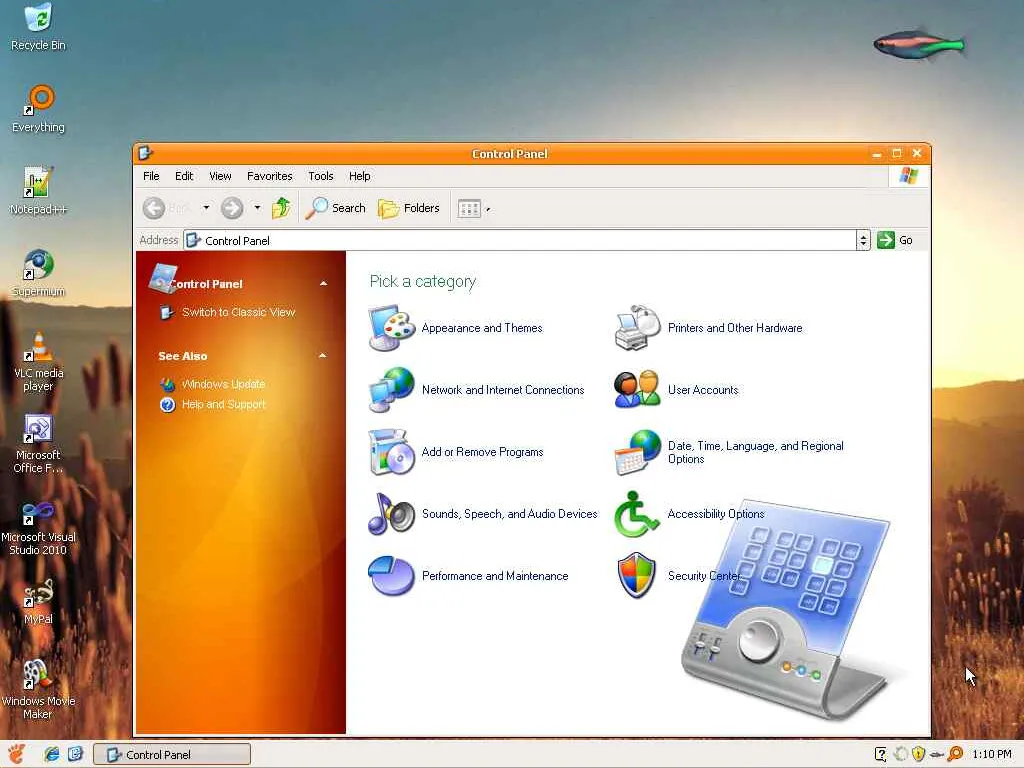Image resolution: width=1024 pixels, height=768 pixels.
Task: Open Views button dropdown arrow
Action: coord(488,209)
